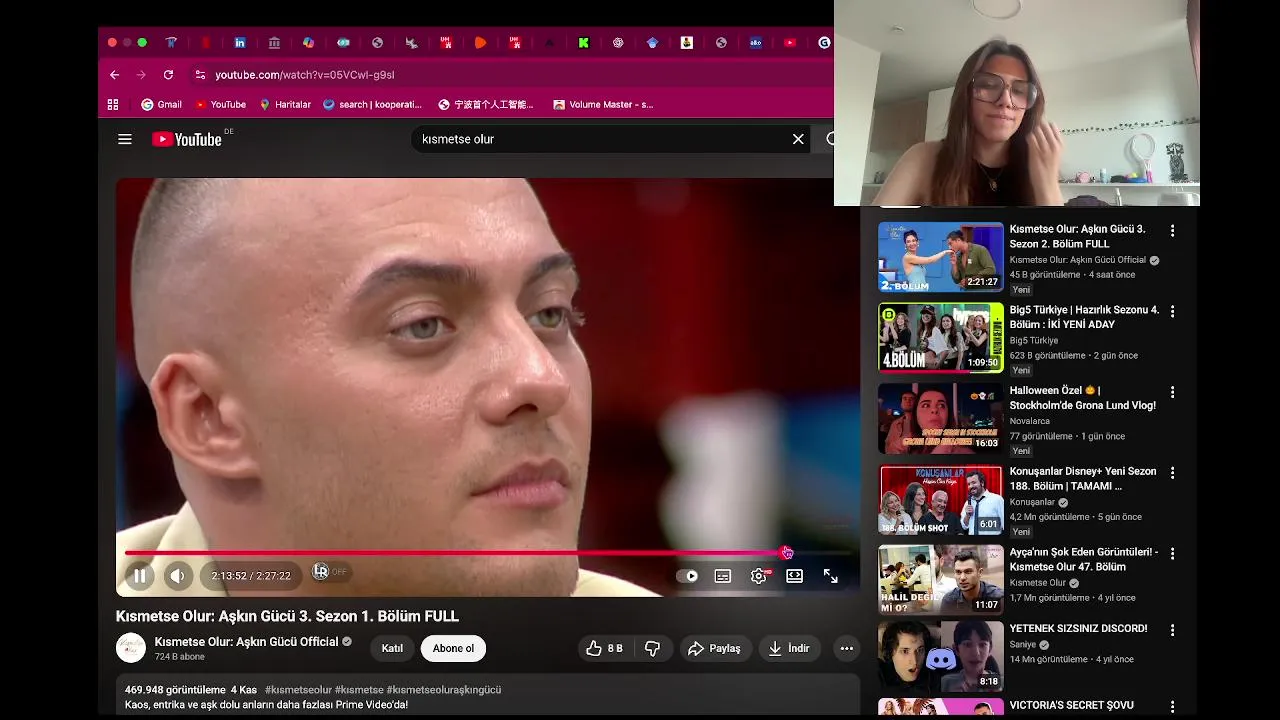Click the Novalarca channel name
The image size is (1280, 720).
click(1030, 421)
